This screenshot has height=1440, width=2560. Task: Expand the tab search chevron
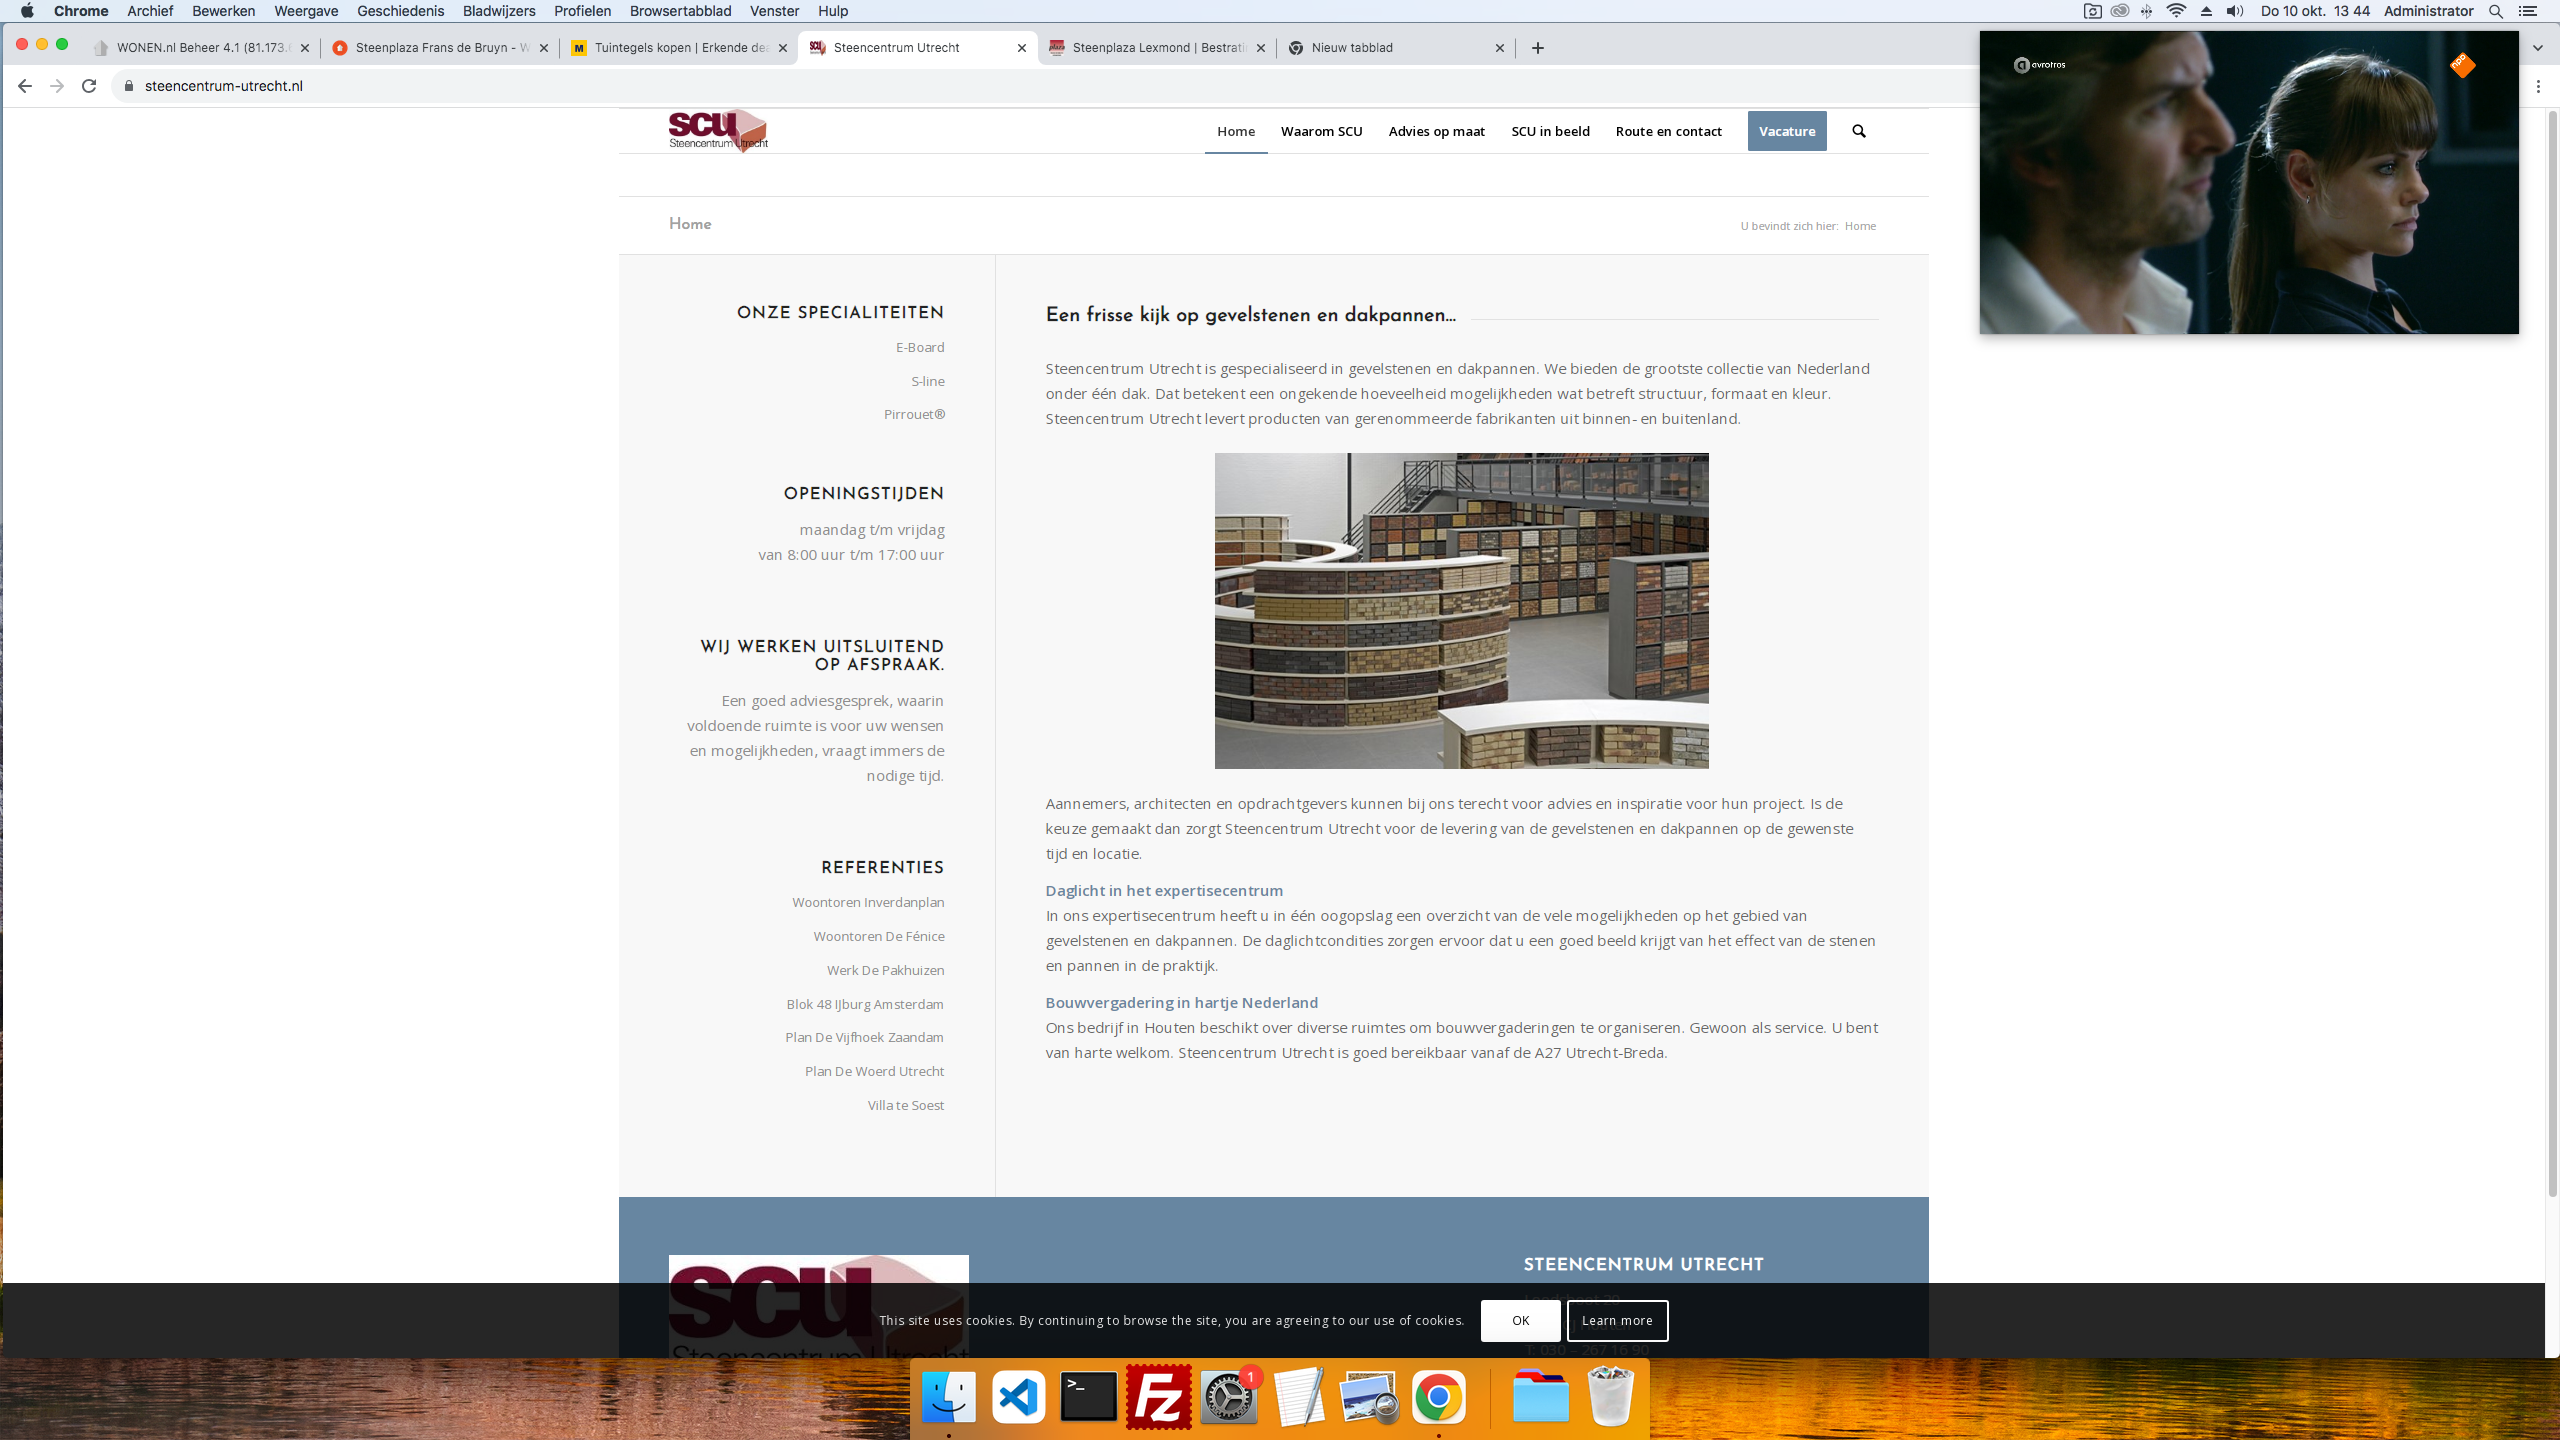click(2537, 47)
